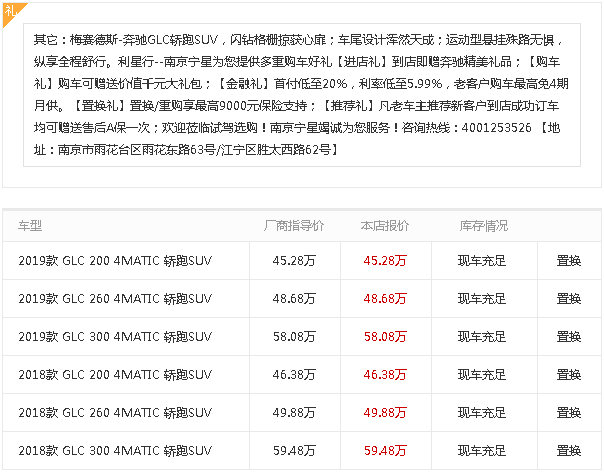604x472 pixels.
Task: Click 置换 for 2019款 GLC 200 4MATIC
Action: point(568,261)
